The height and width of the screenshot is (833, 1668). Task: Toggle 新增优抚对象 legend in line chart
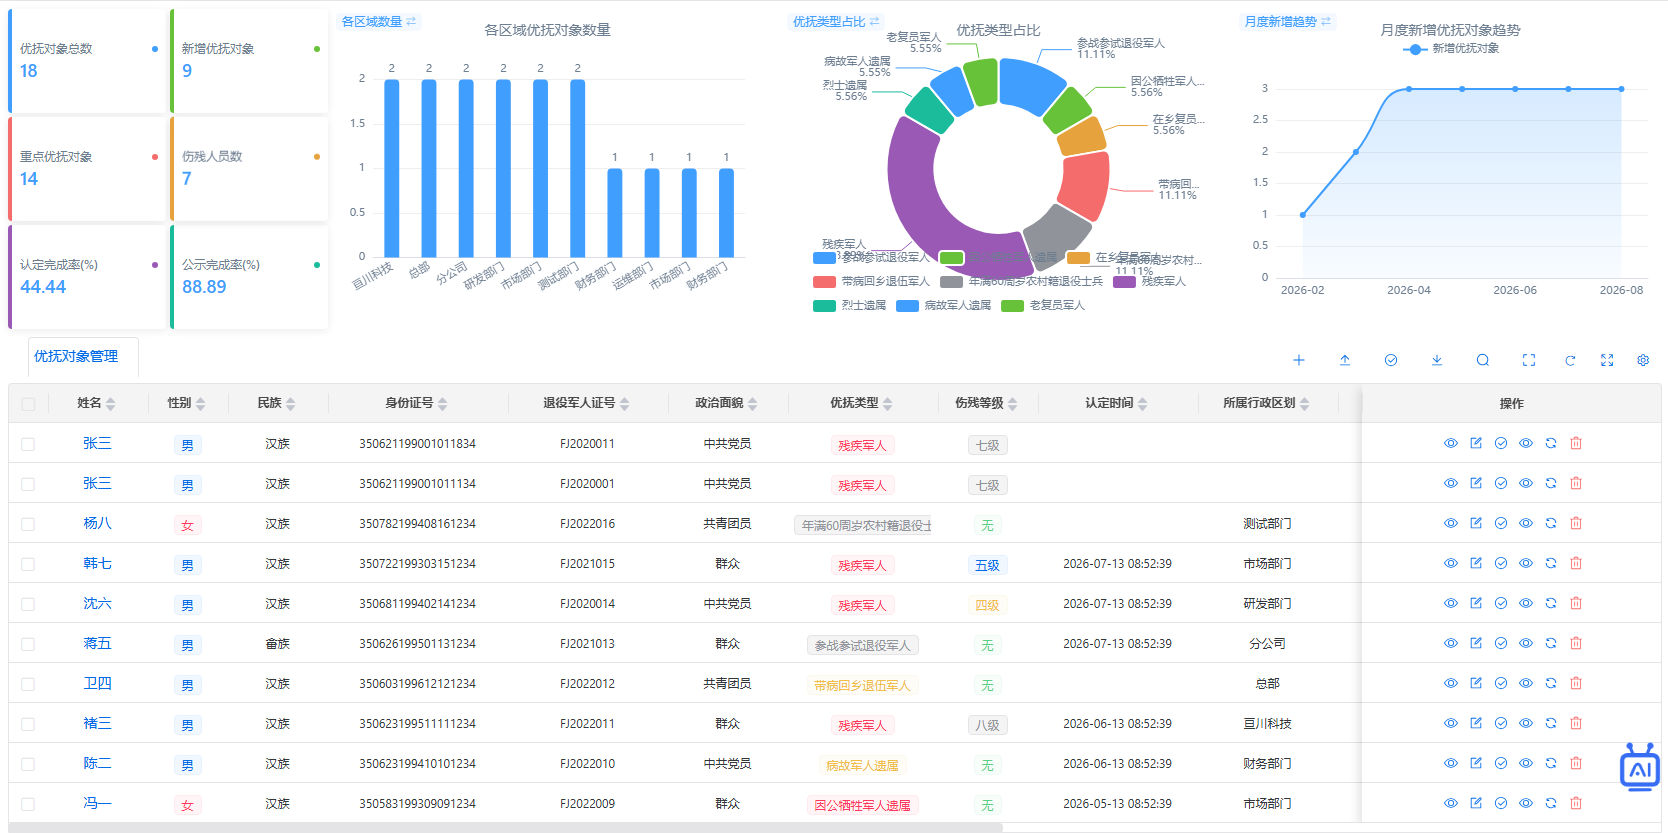1450,48
